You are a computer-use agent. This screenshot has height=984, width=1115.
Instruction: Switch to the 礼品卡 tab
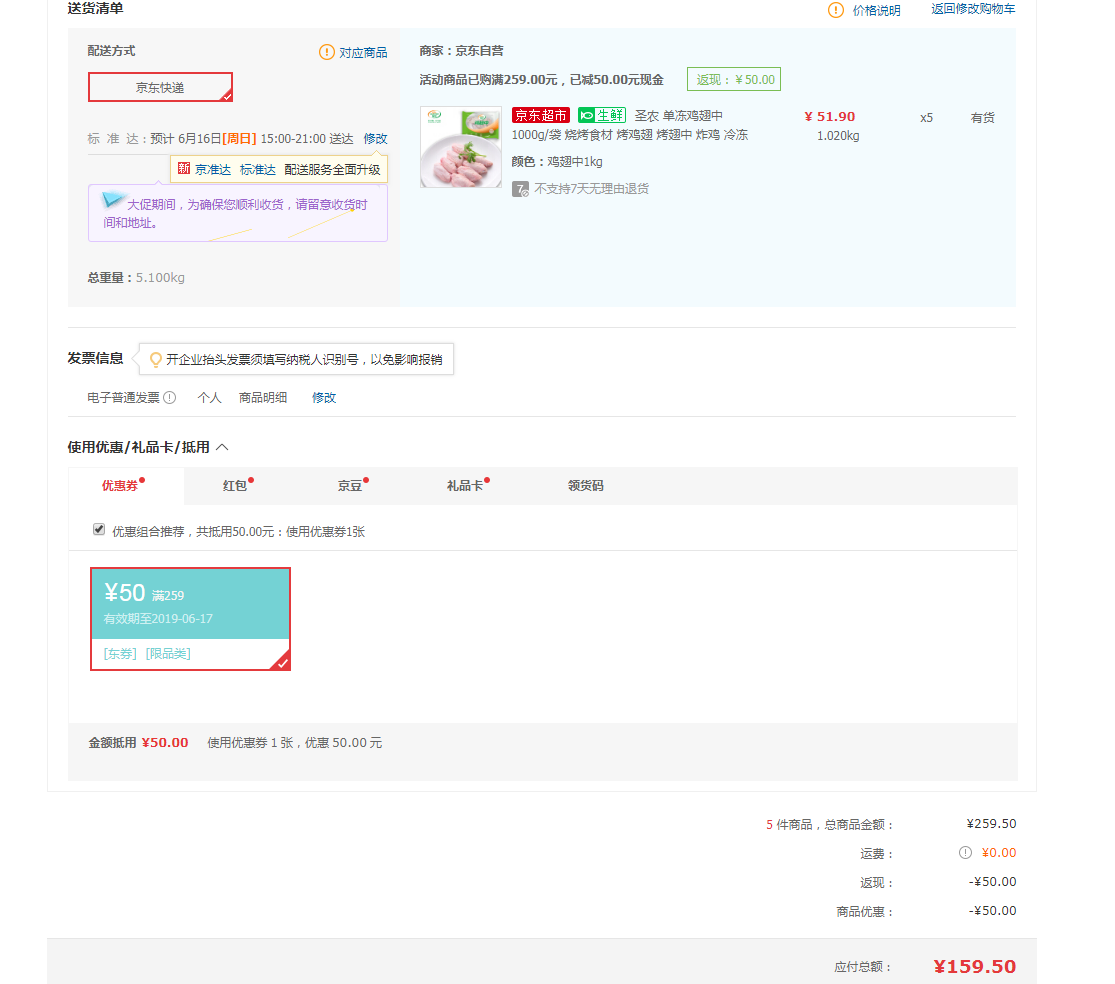coord(467,486)
